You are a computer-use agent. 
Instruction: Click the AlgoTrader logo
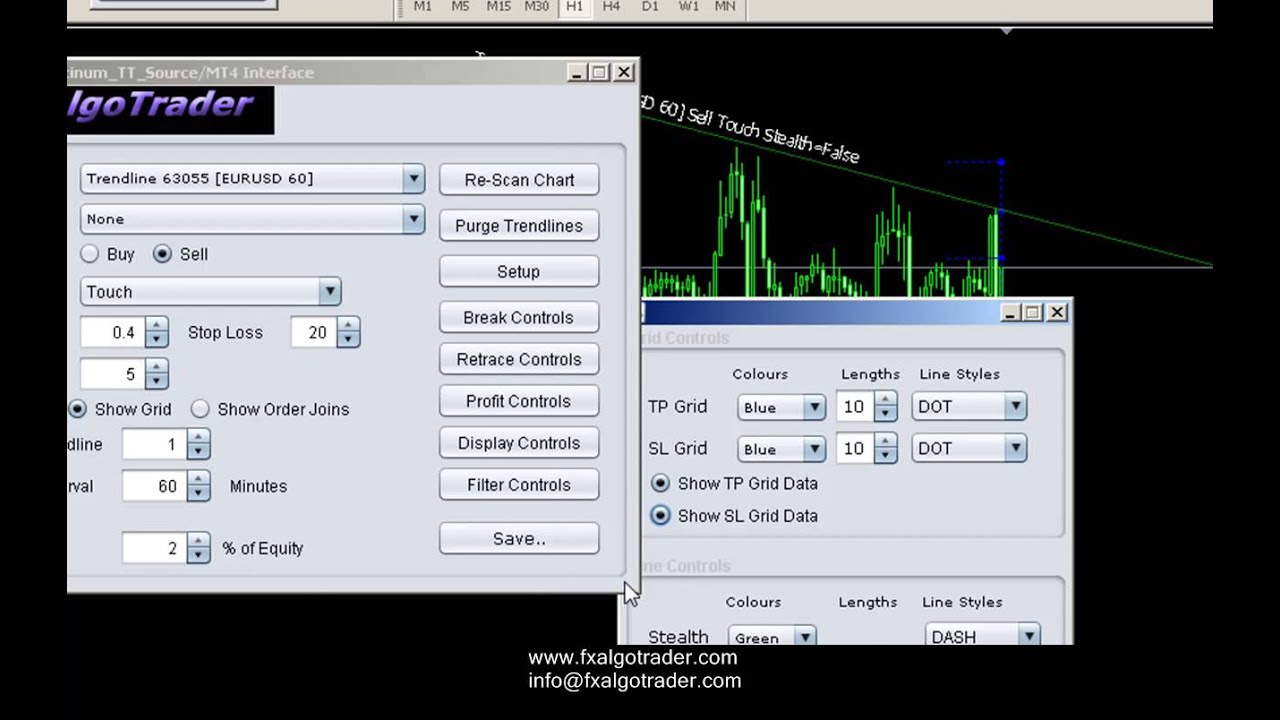pyautogui.click(x=170, y=108)
